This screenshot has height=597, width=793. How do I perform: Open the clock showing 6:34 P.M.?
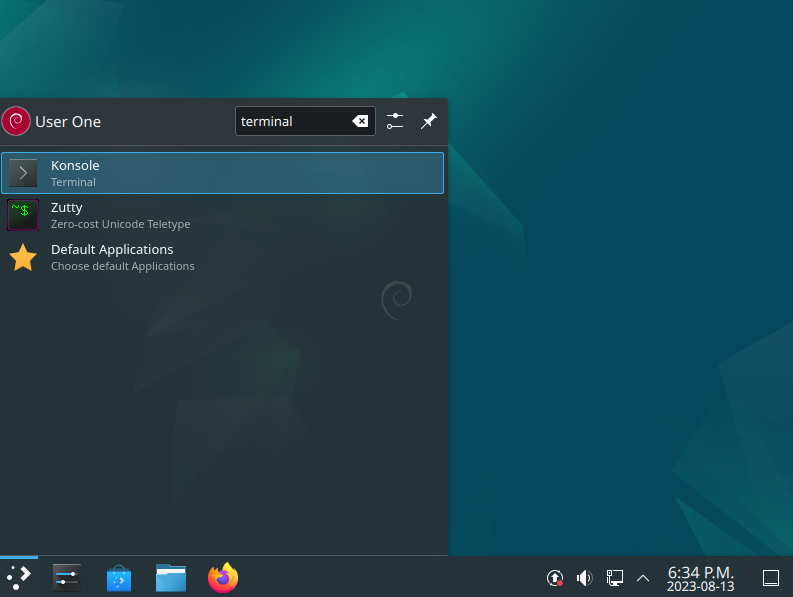[x=700, y=572]
